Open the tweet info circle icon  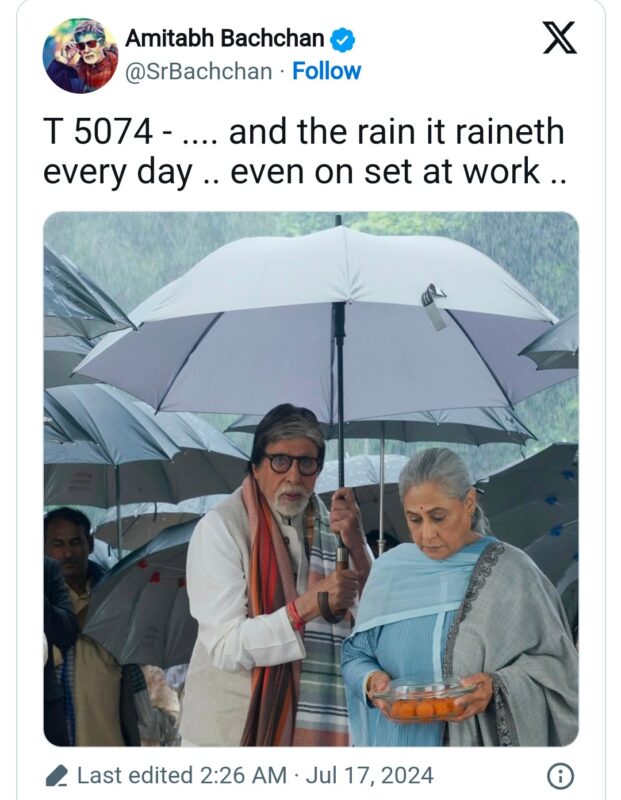pos(560,776)
